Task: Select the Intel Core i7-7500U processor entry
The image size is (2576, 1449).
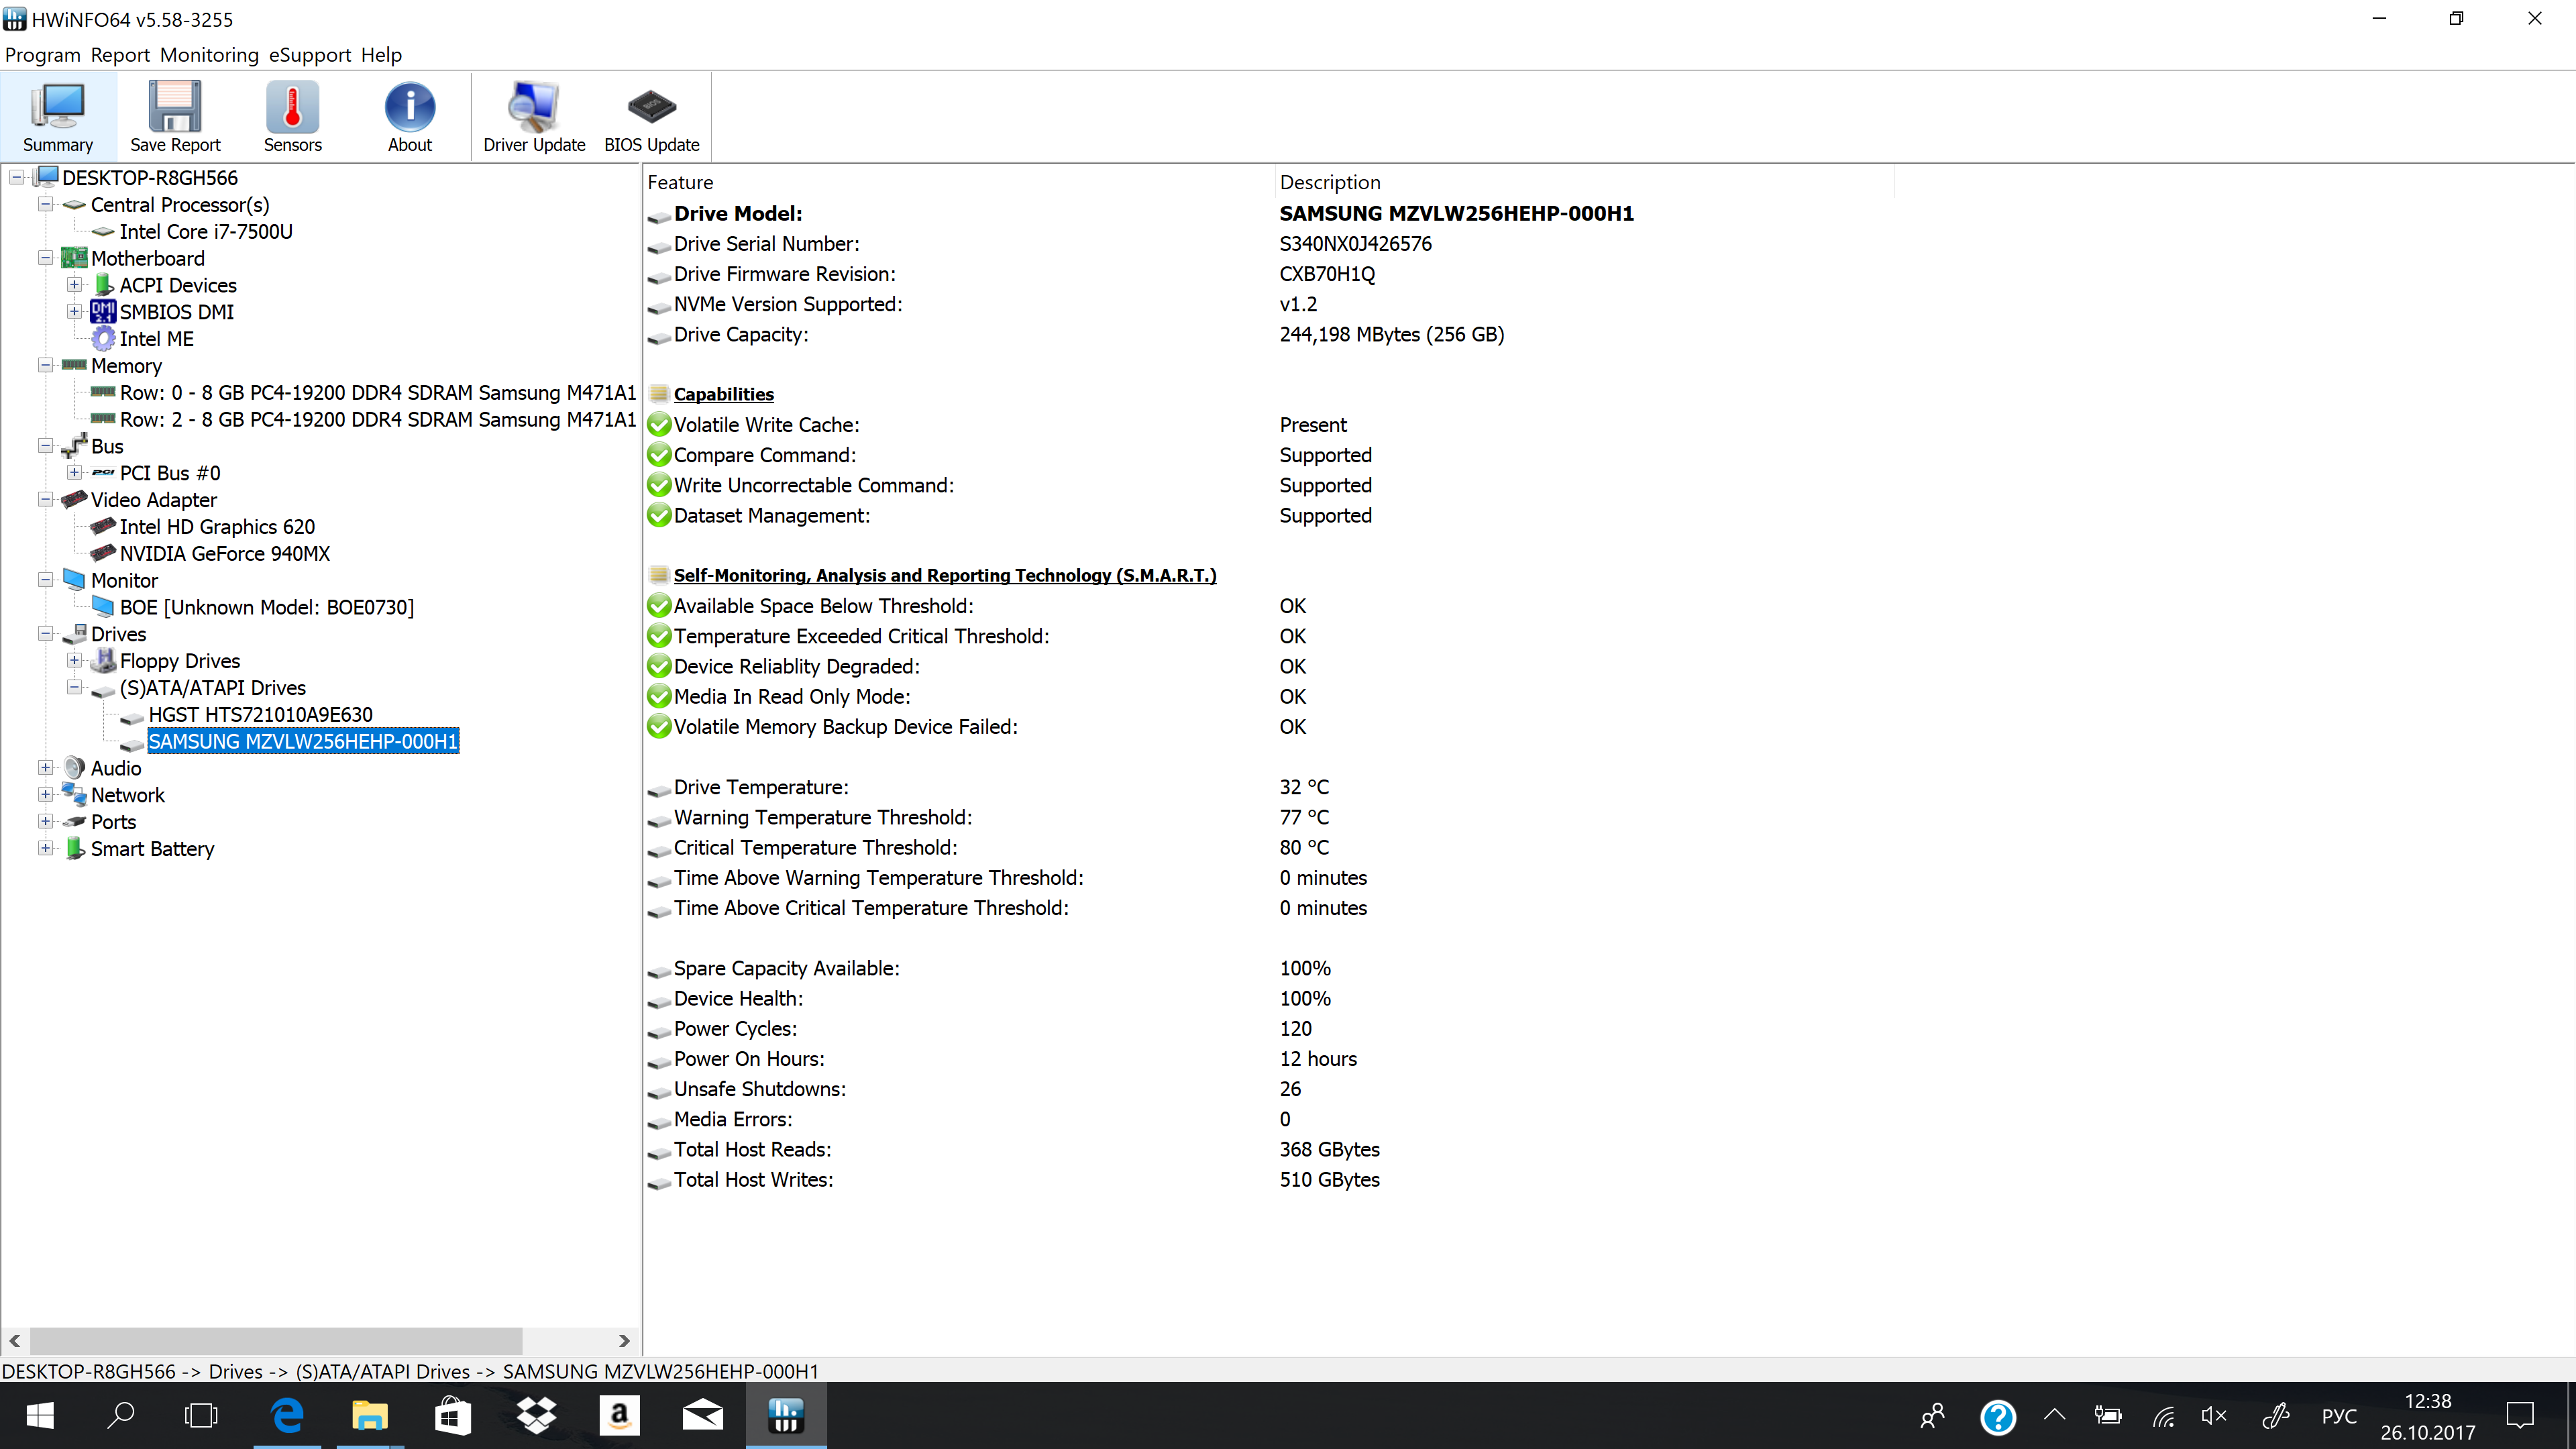Action: (206, 231)
